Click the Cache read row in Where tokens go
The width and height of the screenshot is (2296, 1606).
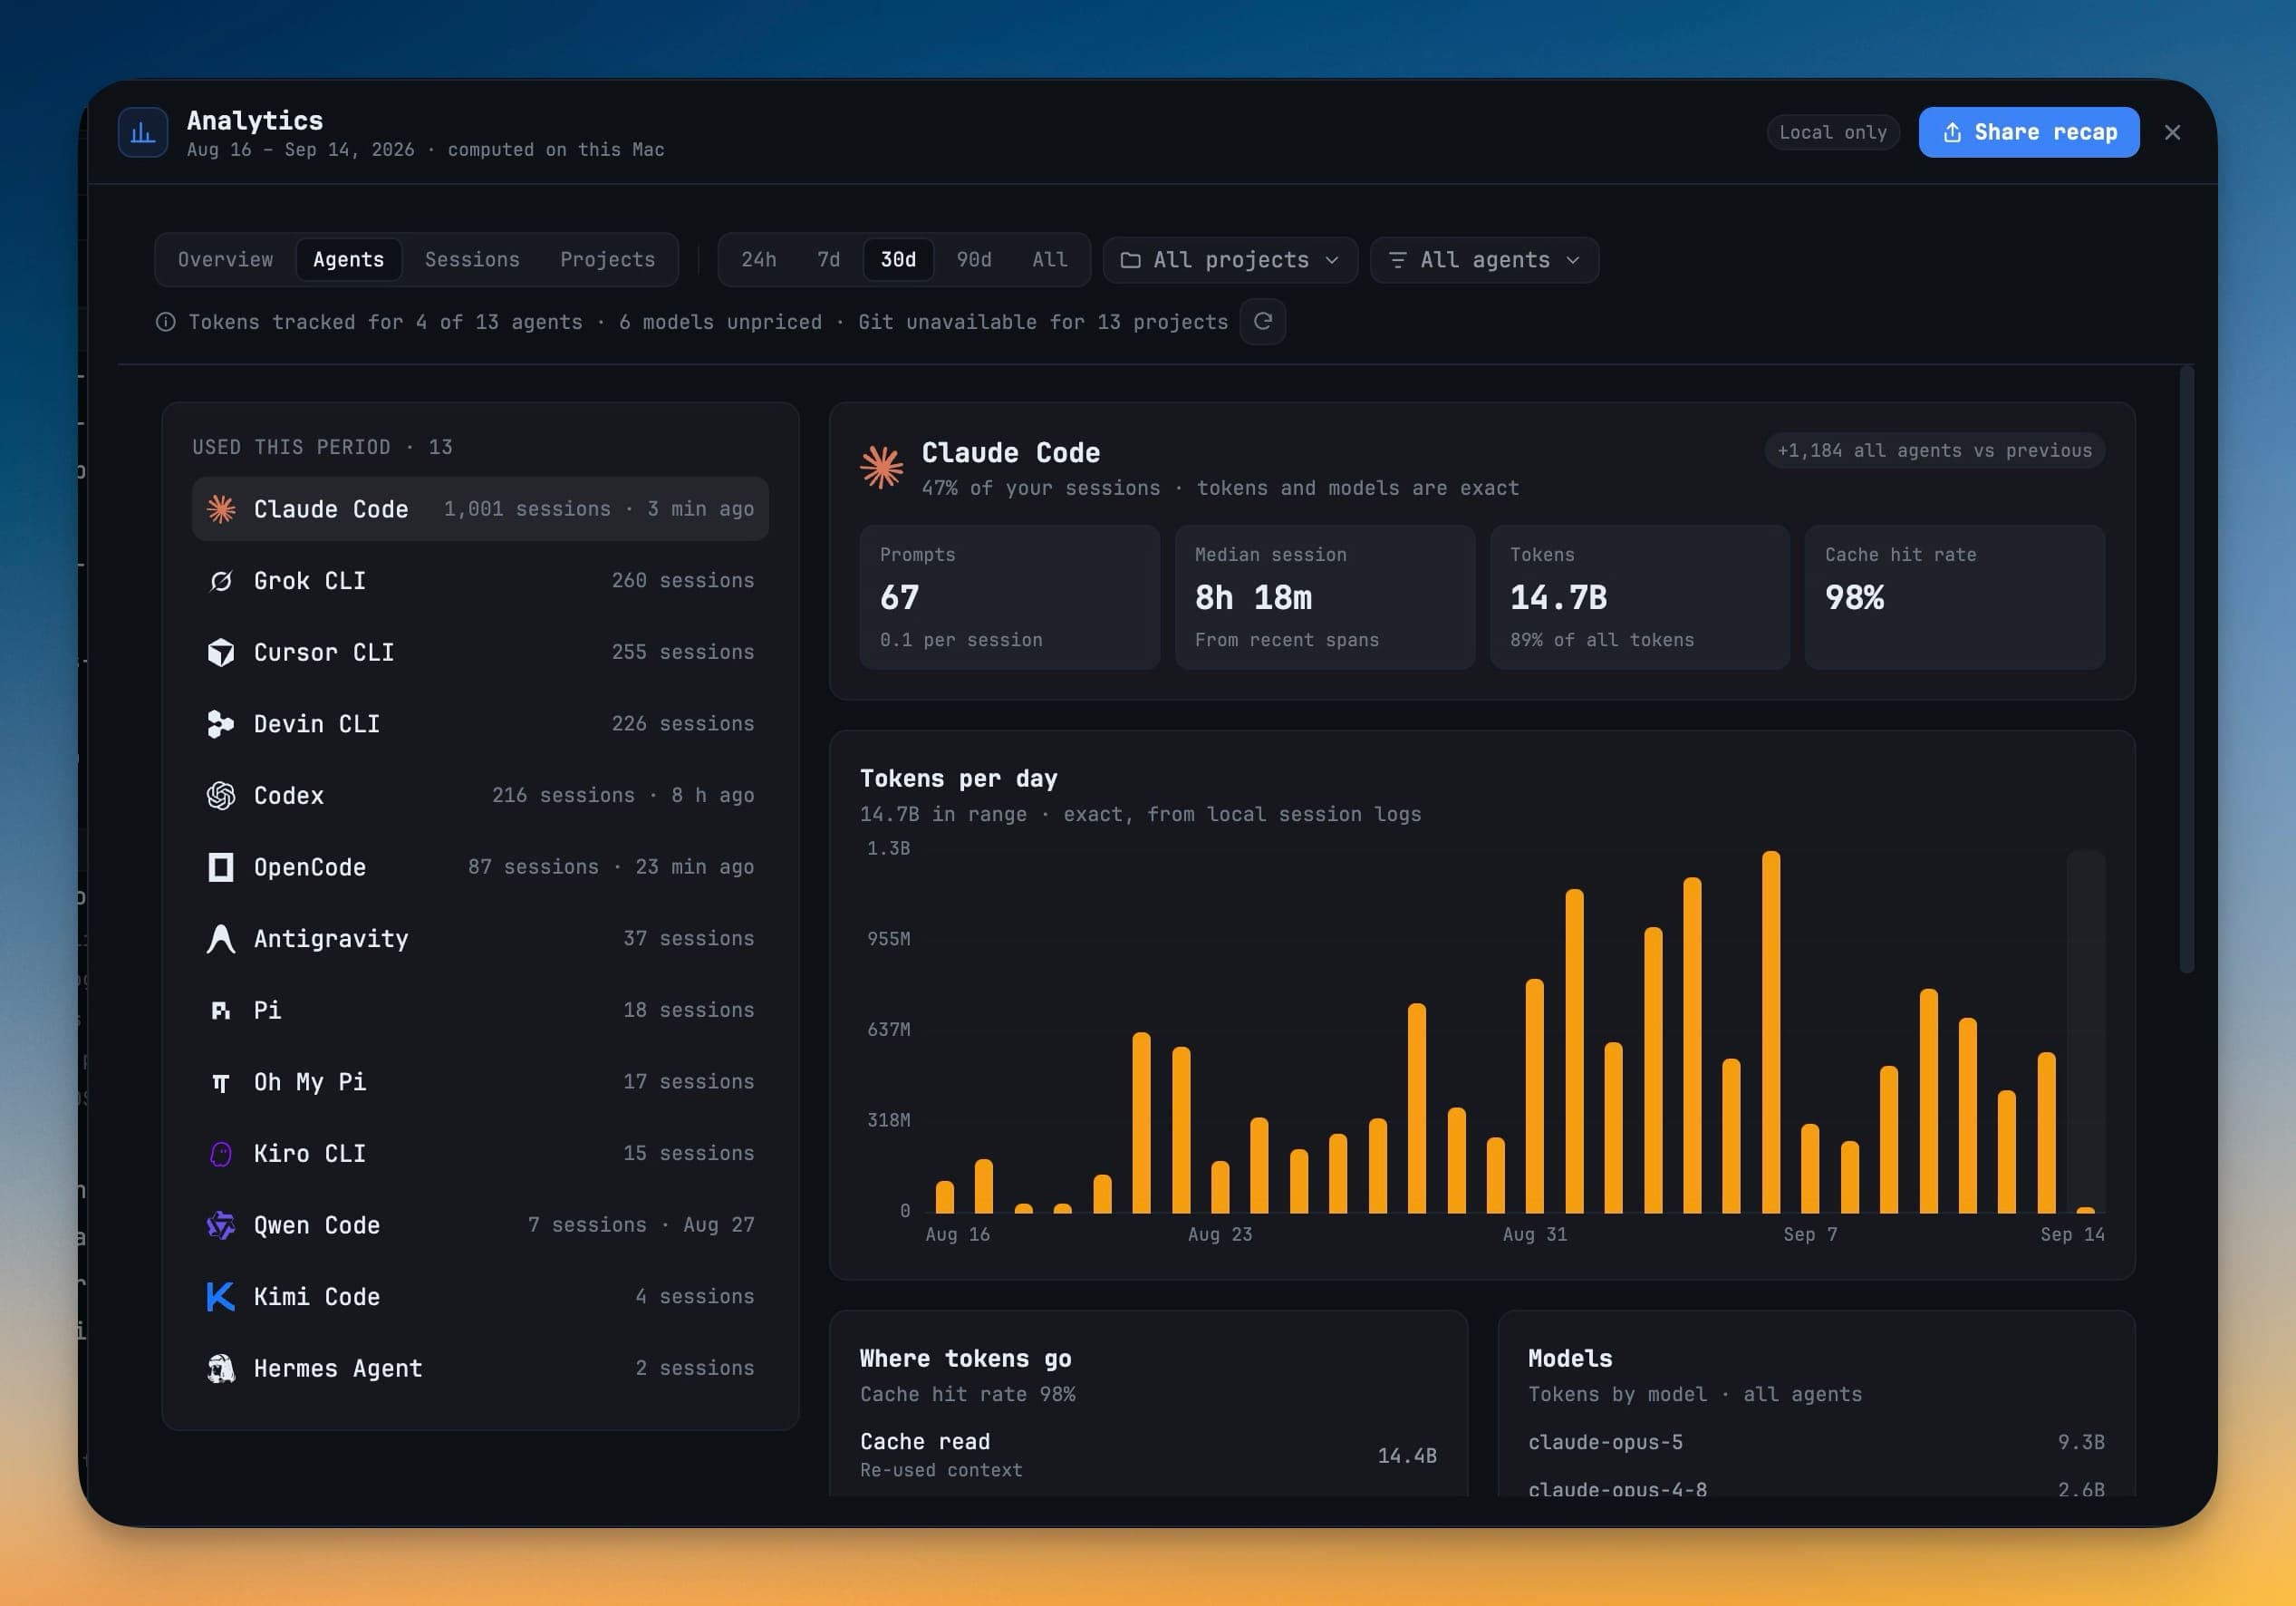[x=1148, y=1455]
